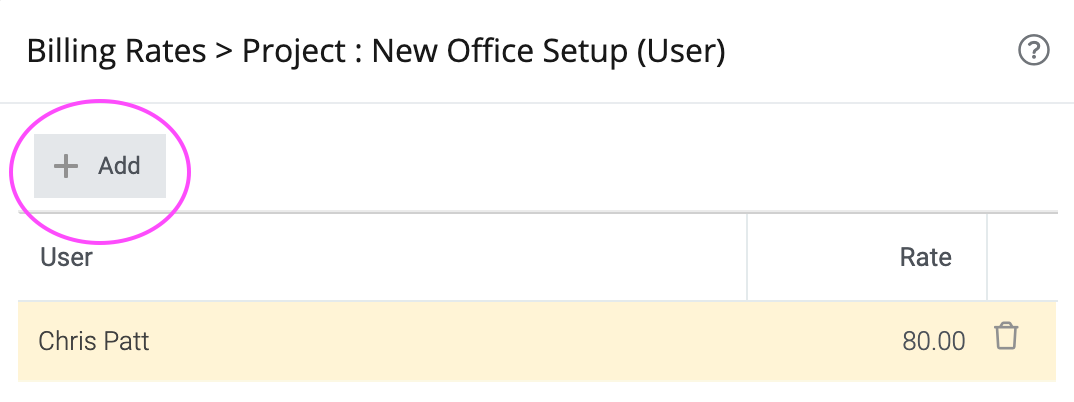Viewport: 1074px width, 402px height.
Task: Click empty header cell above trash icon
Action: coord(1021,257)
